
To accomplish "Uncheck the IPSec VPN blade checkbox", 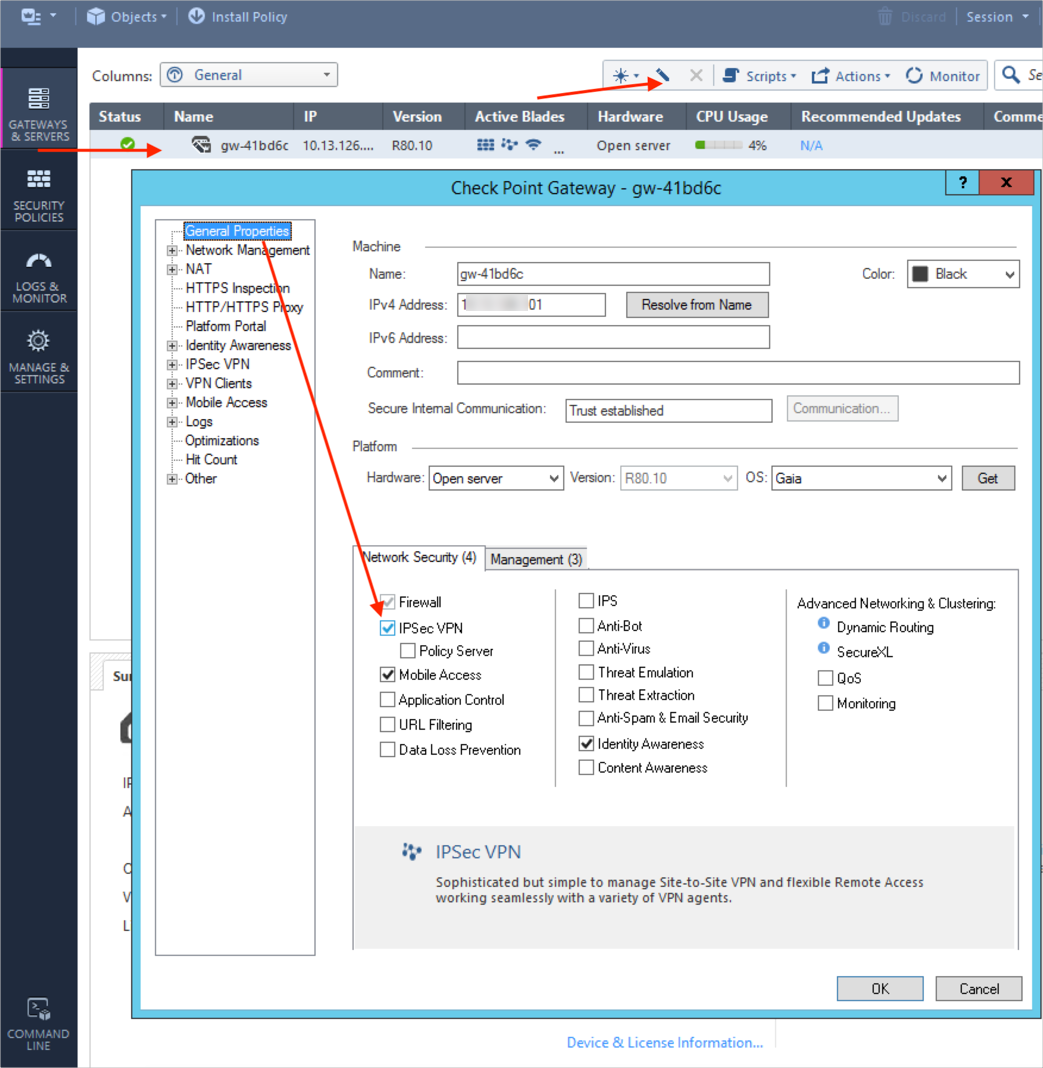I will click(x=387, y=628).
